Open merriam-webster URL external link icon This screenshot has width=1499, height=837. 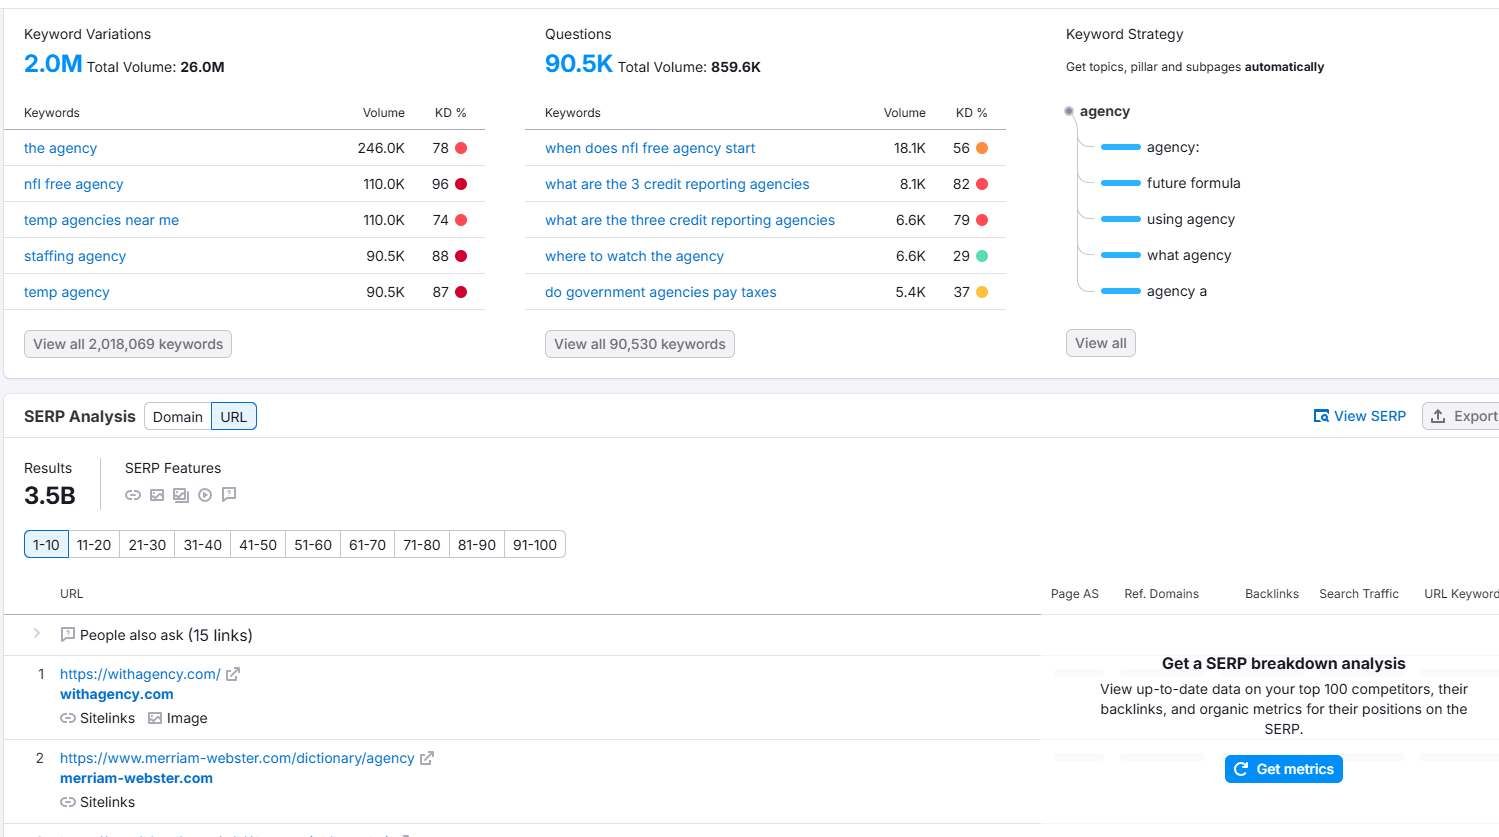tap(427, 758)
